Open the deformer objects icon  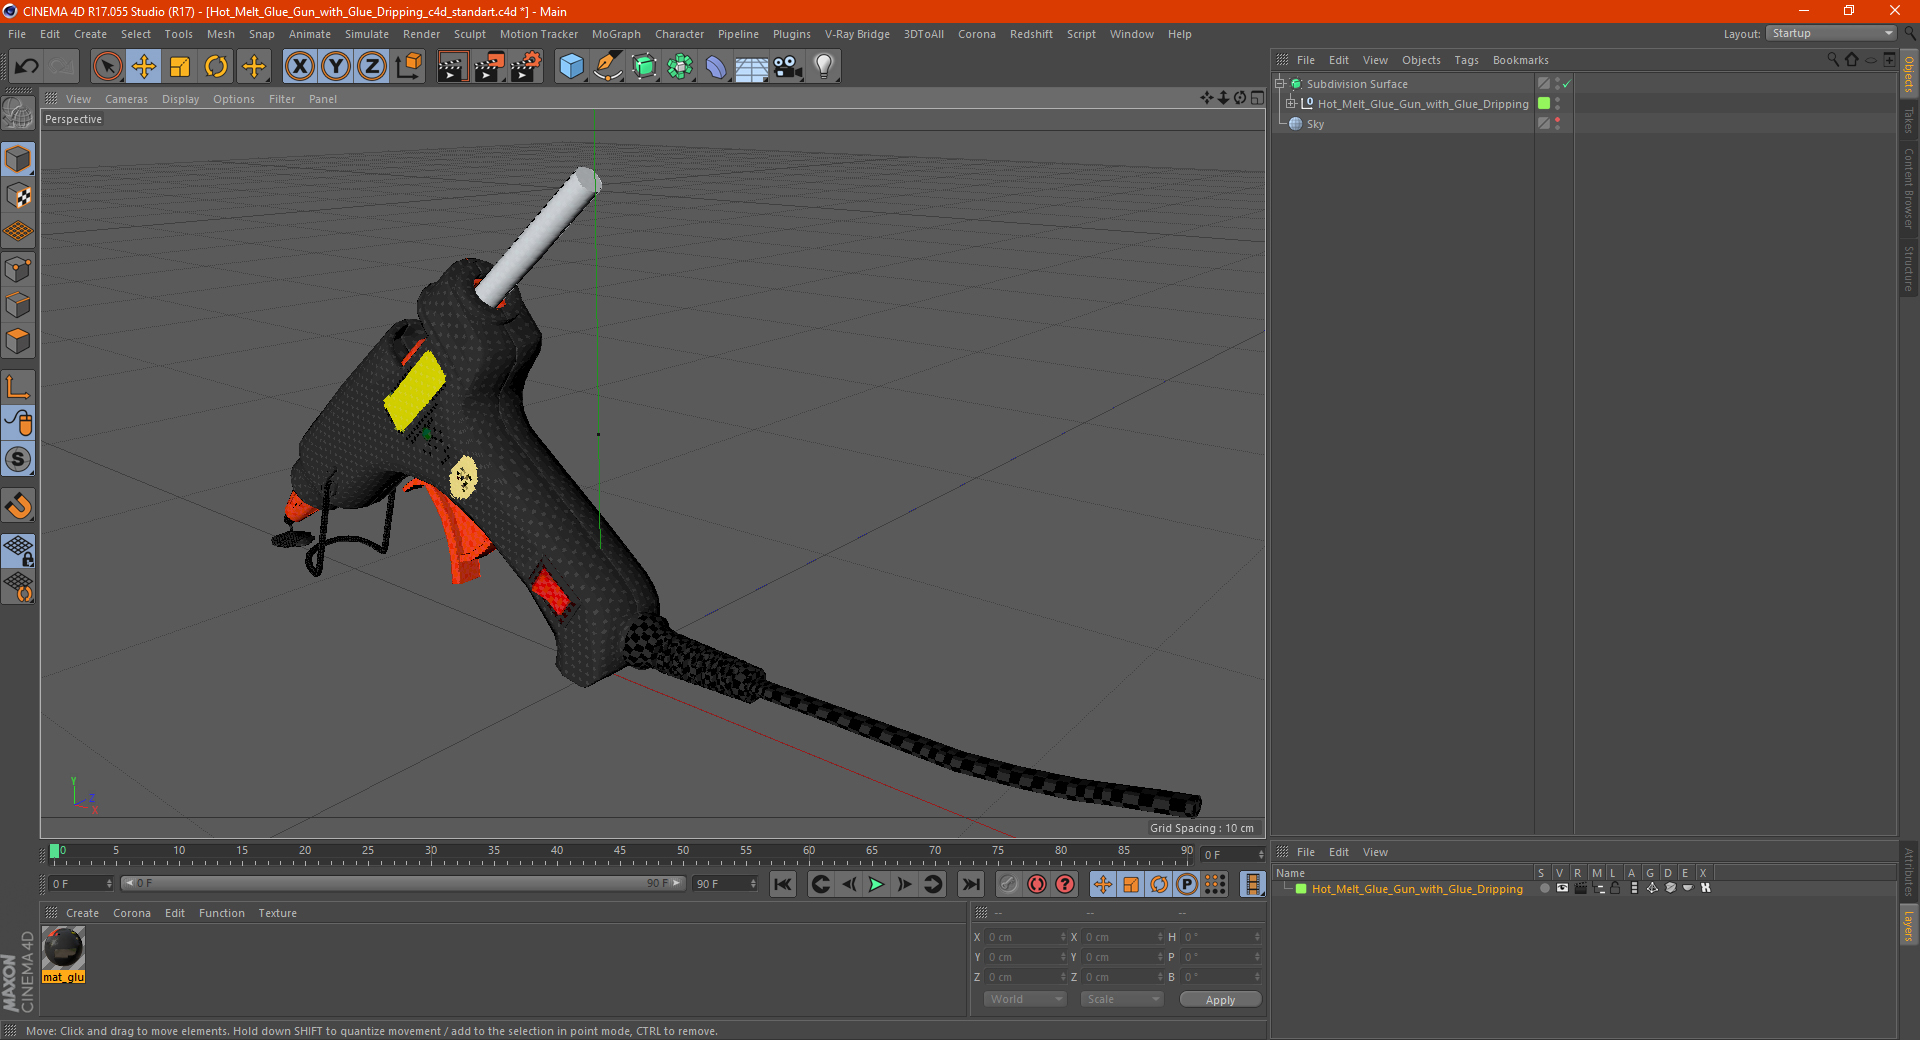click(716, 67)
